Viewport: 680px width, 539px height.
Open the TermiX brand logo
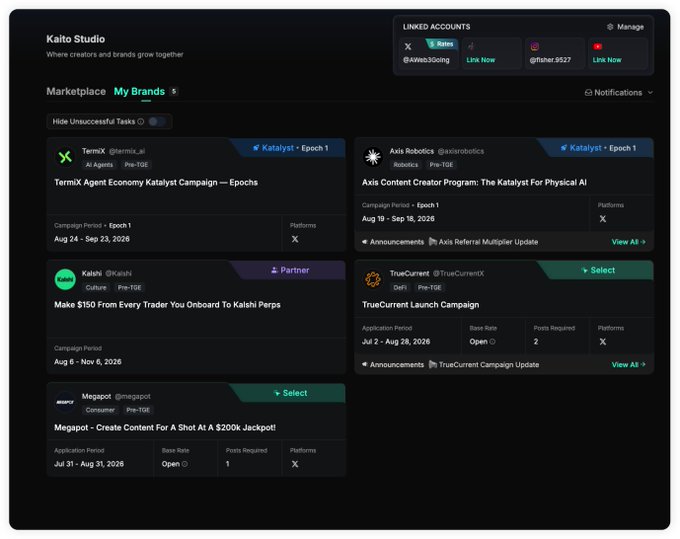coord(65,157)
